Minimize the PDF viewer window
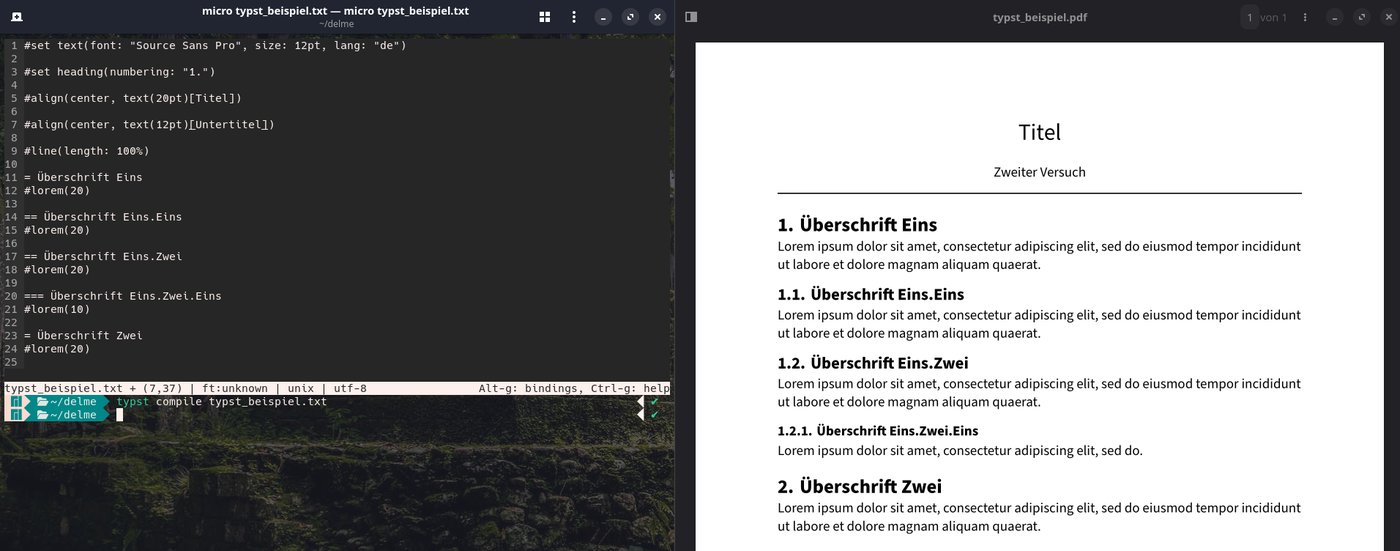The width and height of the screenshot is (1400, 551). point(1334,17)
